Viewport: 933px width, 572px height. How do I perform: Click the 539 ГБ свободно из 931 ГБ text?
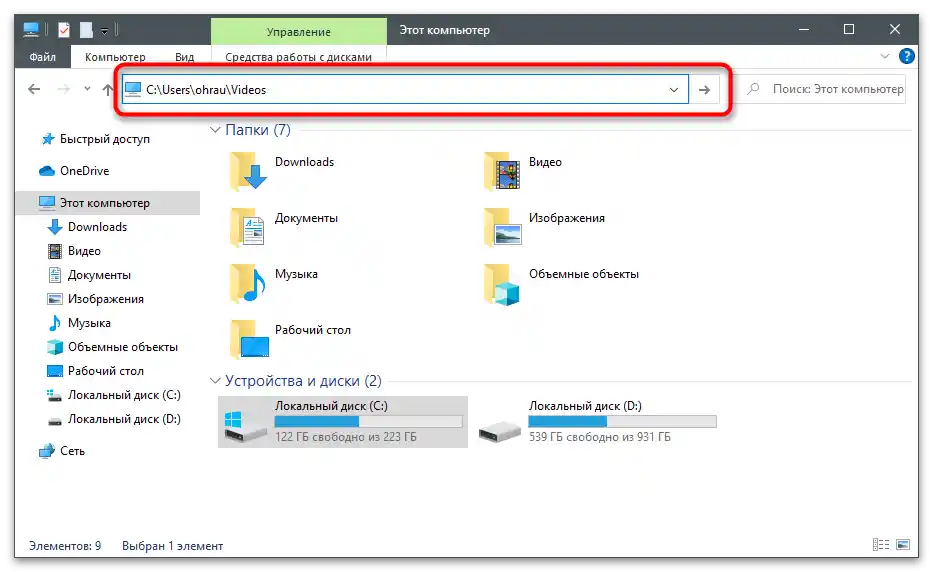pyautogui.click(x=600, y=437)
